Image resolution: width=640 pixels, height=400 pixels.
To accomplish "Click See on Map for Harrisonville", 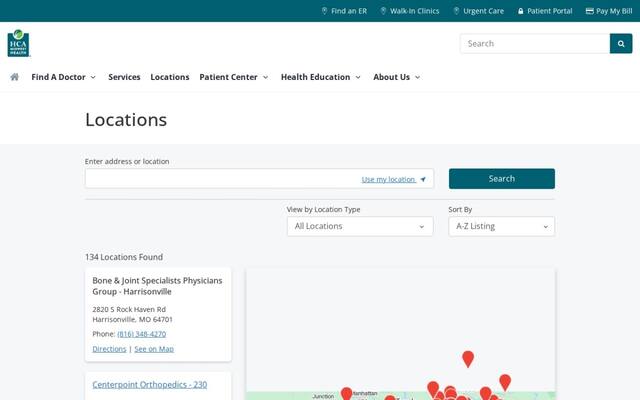I will click(154, 349).
